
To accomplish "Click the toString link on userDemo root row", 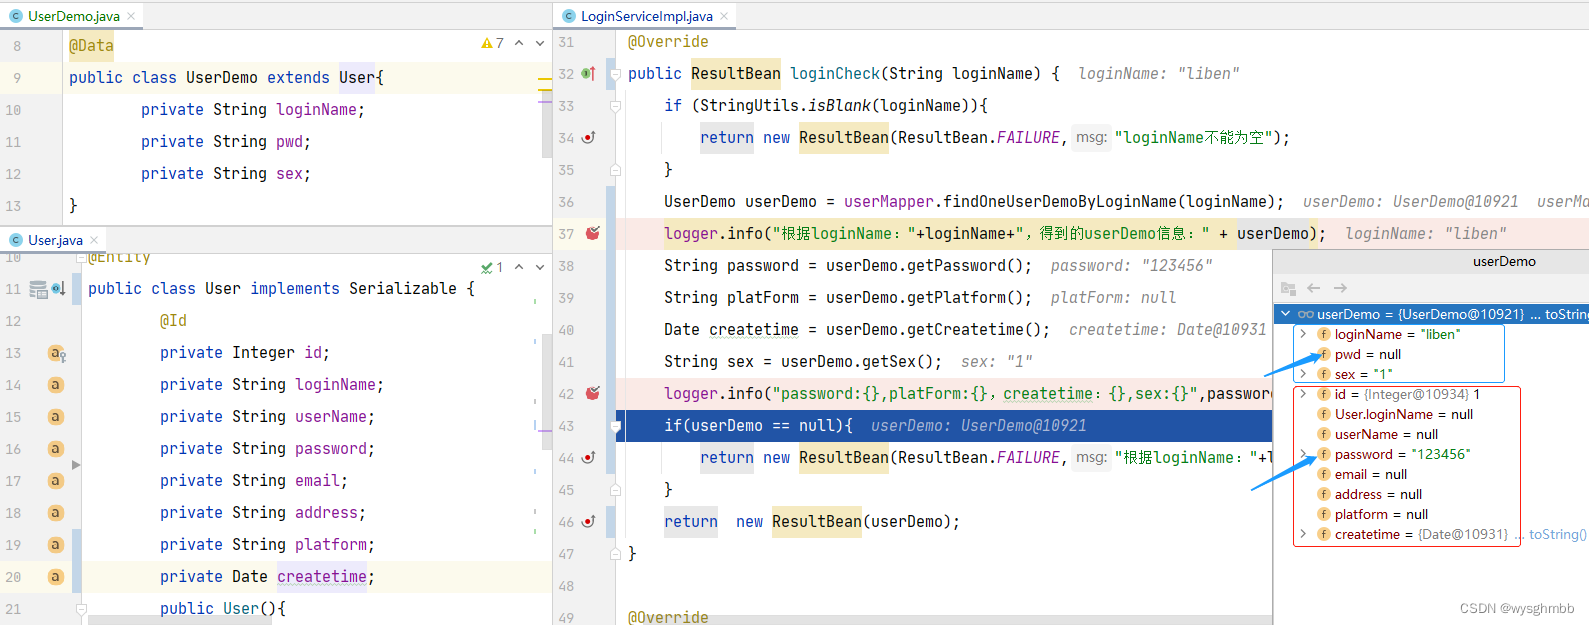I will pos(1566,314).
